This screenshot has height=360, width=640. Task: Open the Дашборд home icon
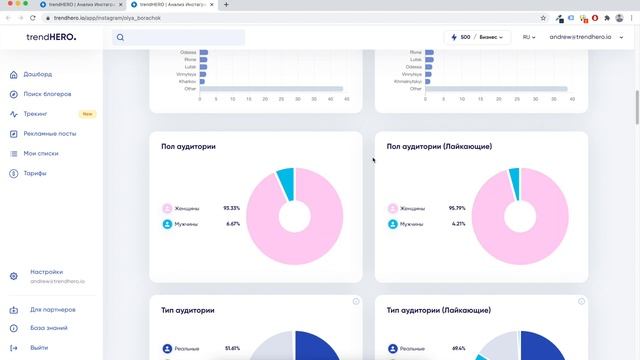click(13, 75)
